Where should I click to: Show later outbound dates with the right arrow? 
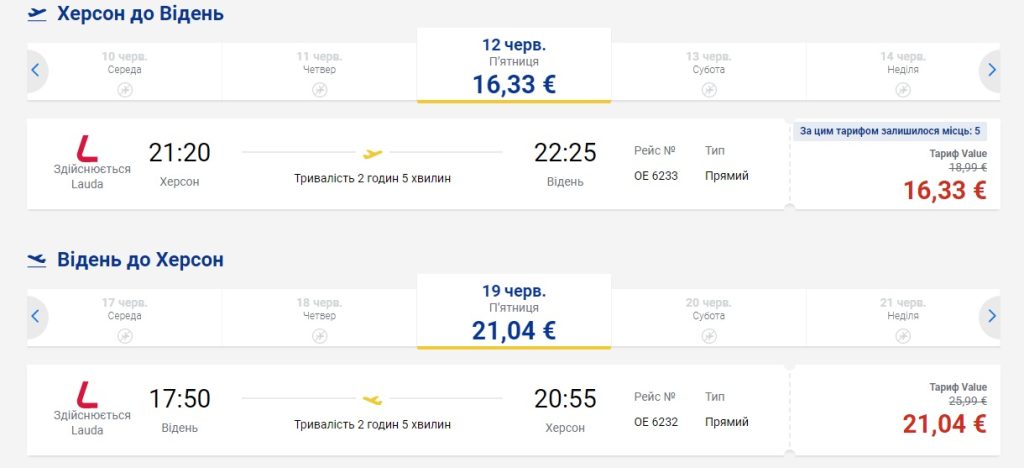[991, 70]
